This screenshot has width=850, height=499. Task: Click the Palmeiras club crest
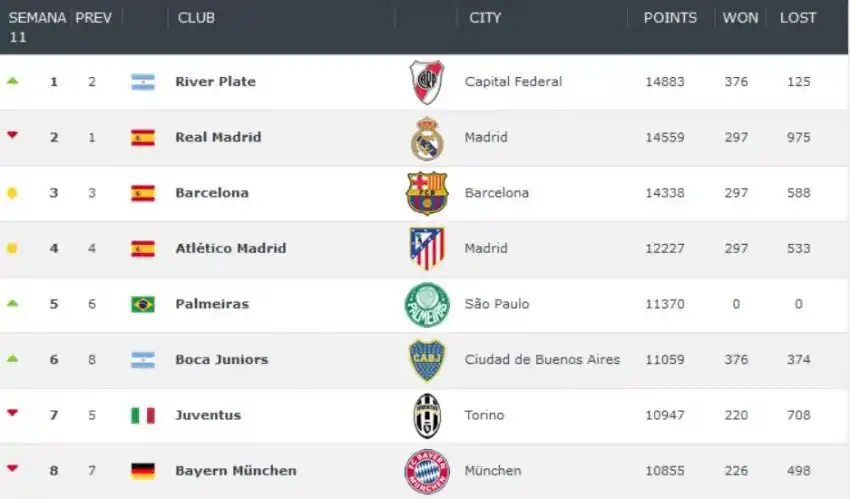427,305
